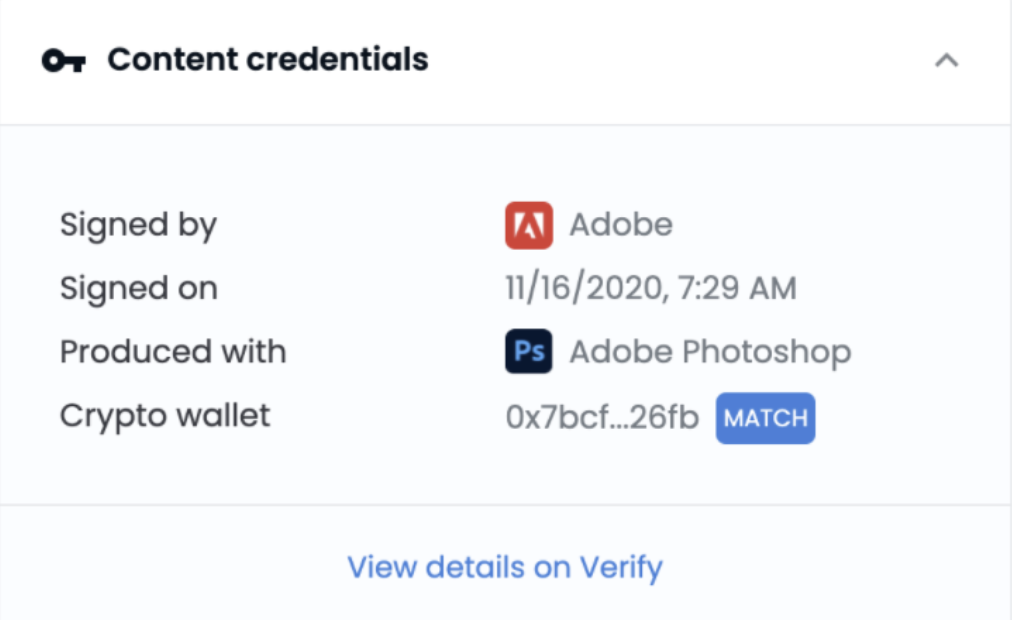This screenshot has width=1012, height=620.
Task: Click the word Verify in the link
Action: tap(621, 568)
